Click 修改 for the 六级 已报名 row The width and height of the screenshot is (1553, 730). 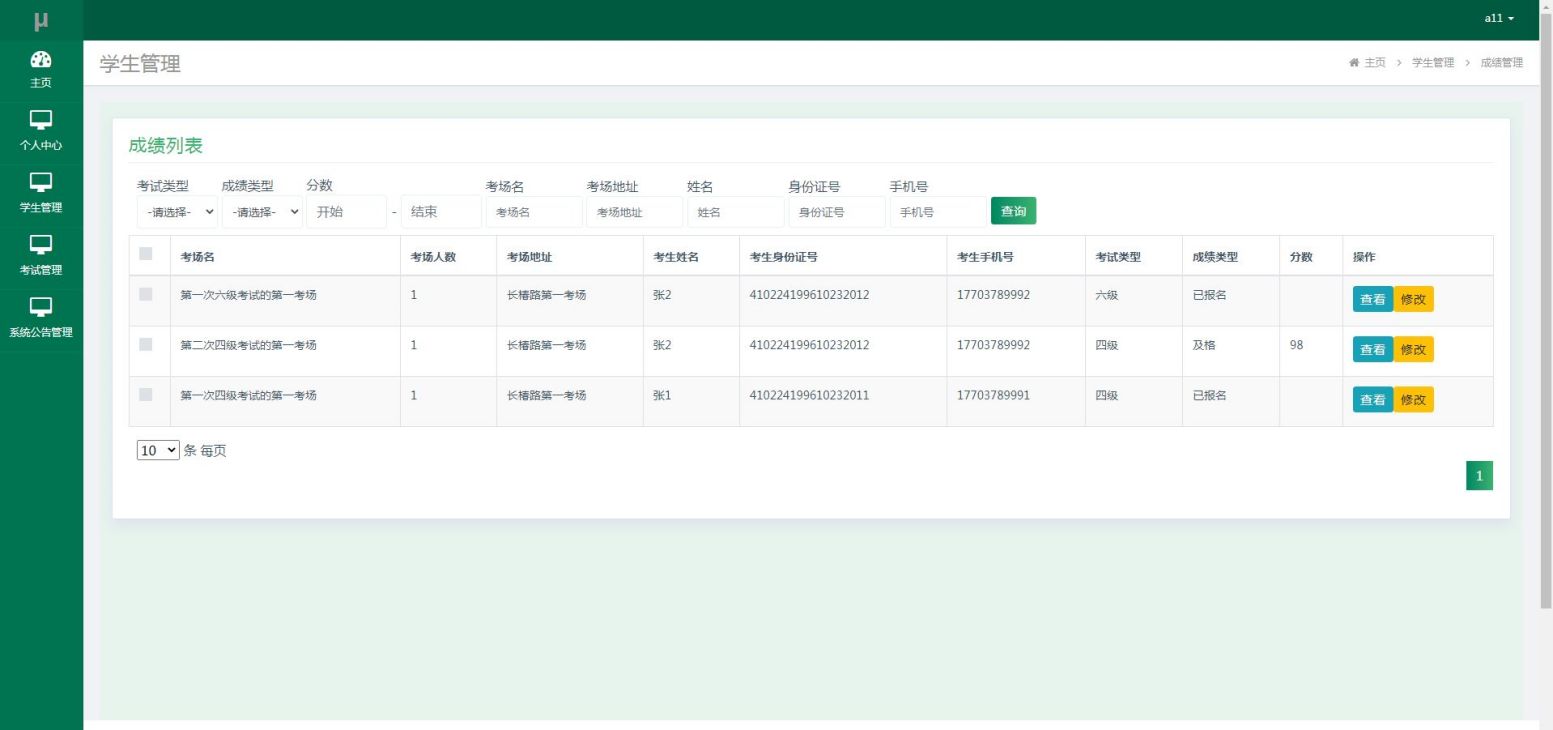pos(1413,299)
